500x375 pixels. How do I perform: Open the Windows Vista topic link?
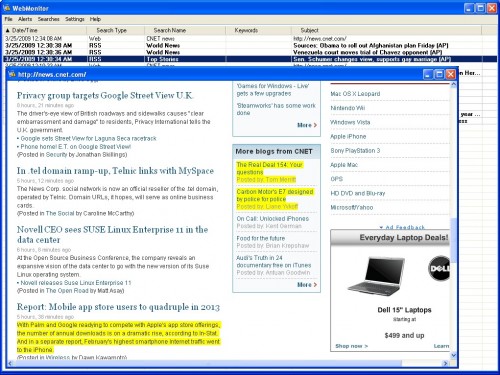[x=350, y=122]
